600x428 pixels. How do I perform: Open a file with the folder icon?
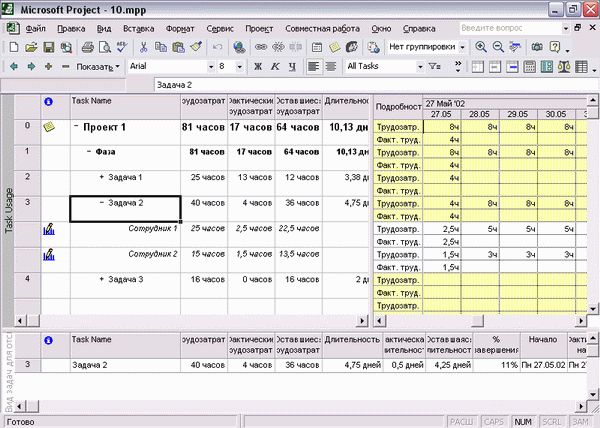coord(31,47)
